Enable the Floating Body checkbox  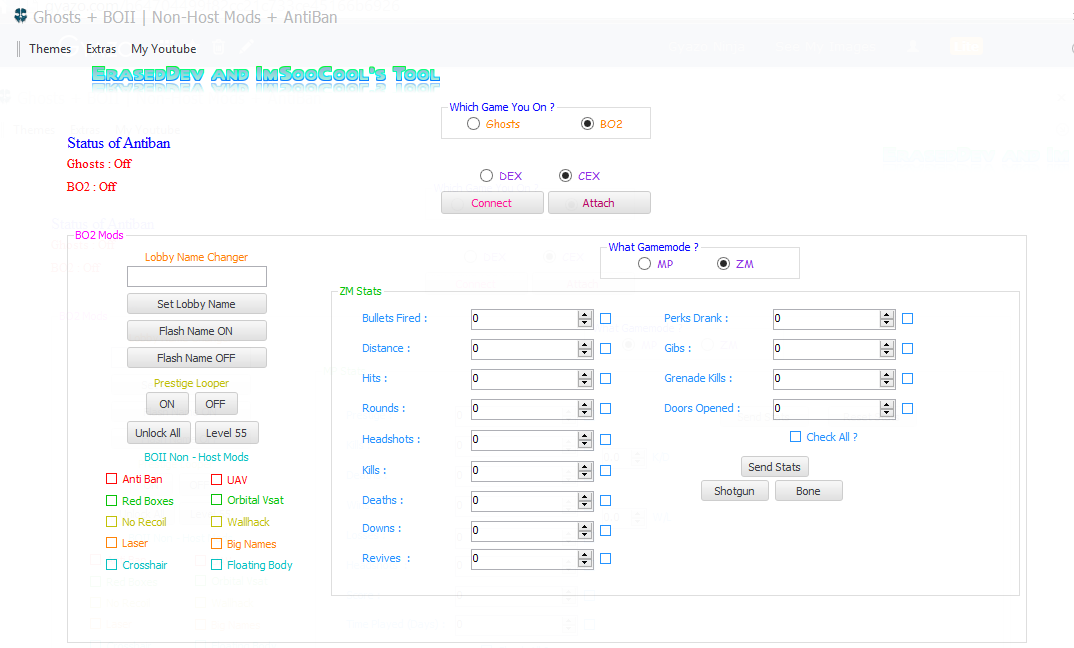pyautogui.click(x=216, y=564)
